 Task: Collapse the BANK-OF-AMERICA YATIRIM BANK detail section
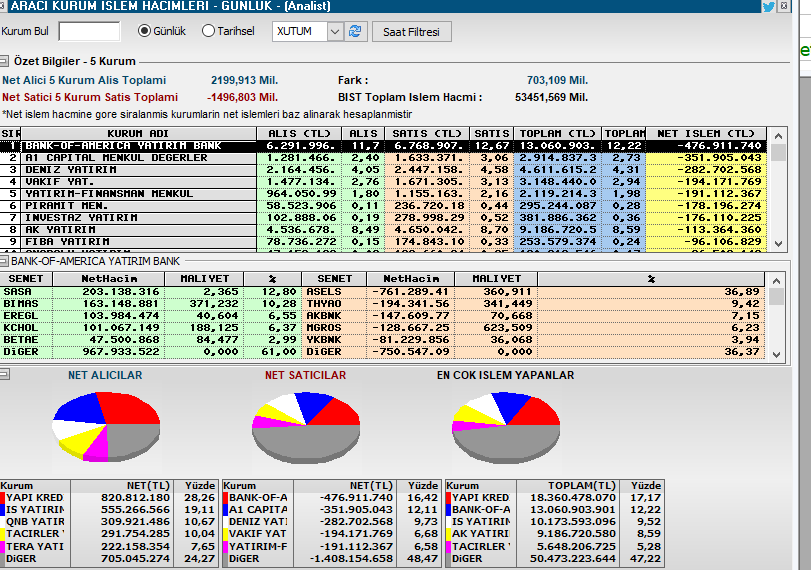(4, 261)
